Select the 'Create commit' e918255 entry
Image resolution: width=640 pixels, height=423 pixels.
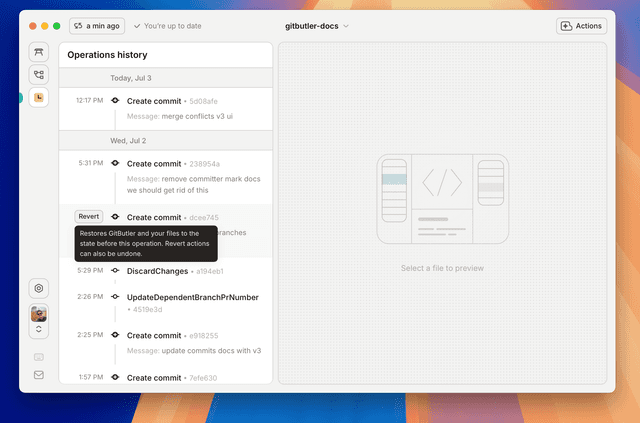[153, 336]
